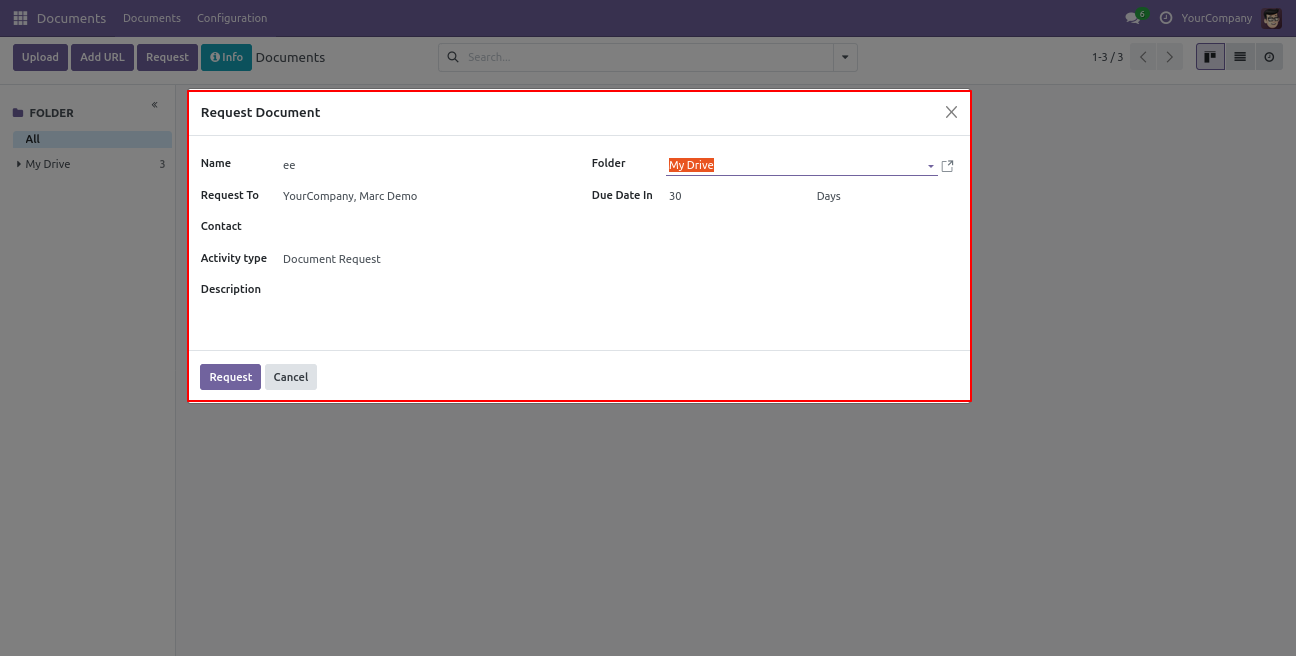This screenshot has height=656, width=1296.
Task: Click the purple Request button in dialog
Action: 230,377
